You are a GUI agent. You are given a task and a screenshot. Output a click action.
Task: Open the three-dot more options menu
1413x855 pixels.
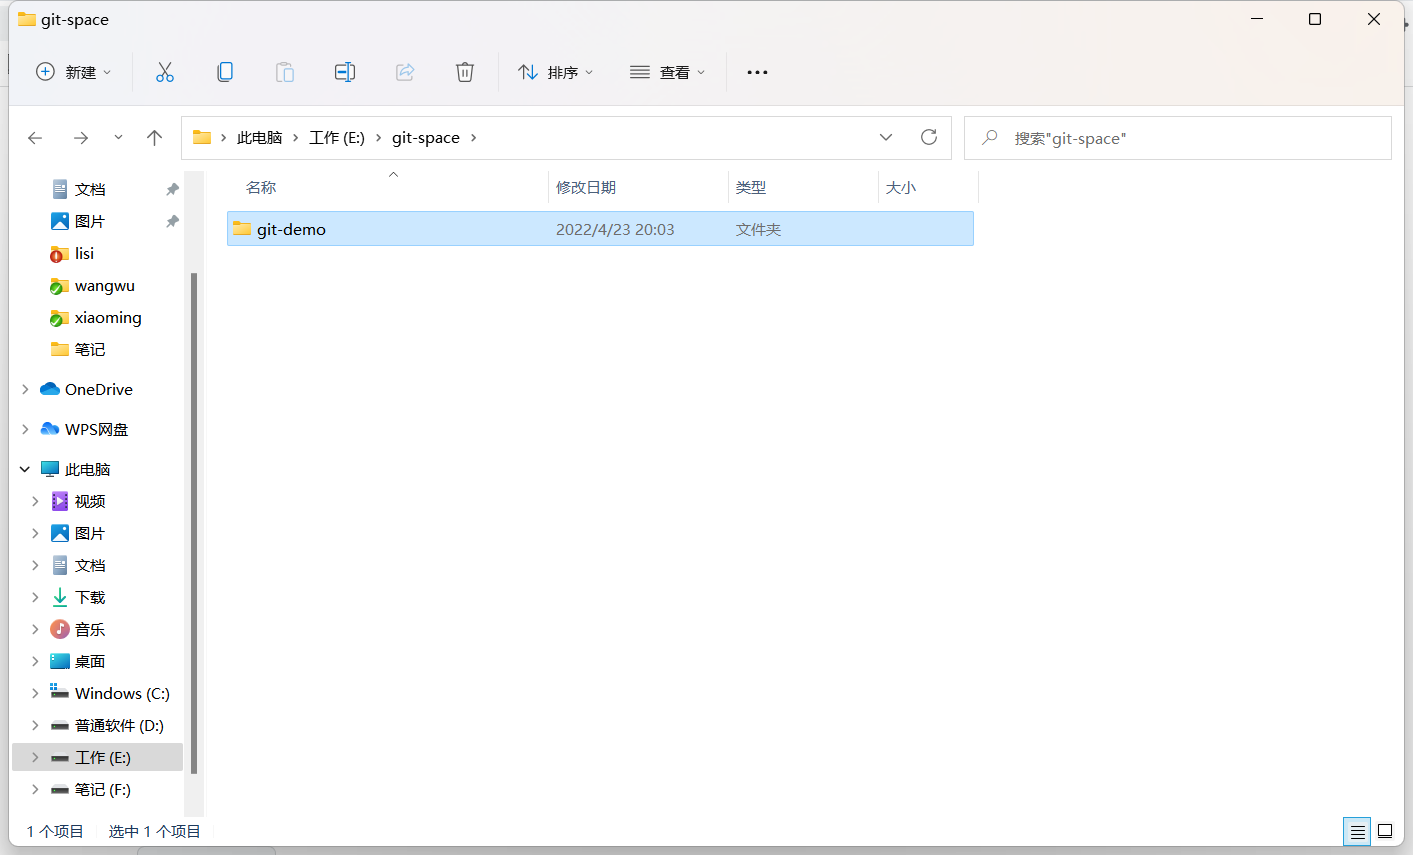pos(758,72)
